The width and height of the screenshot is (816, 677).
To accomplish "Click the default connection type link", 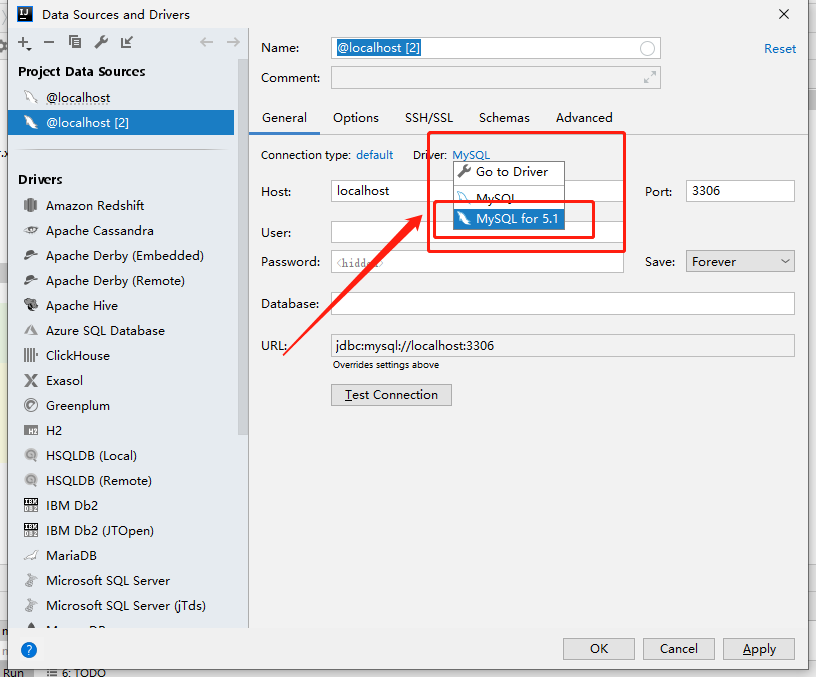I will coord(374,155).
